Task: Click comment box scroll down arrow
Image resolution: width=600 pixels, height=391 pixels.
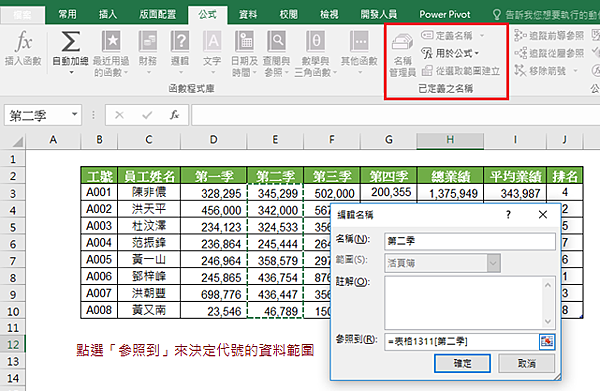Action: click(x=548, y=321)
